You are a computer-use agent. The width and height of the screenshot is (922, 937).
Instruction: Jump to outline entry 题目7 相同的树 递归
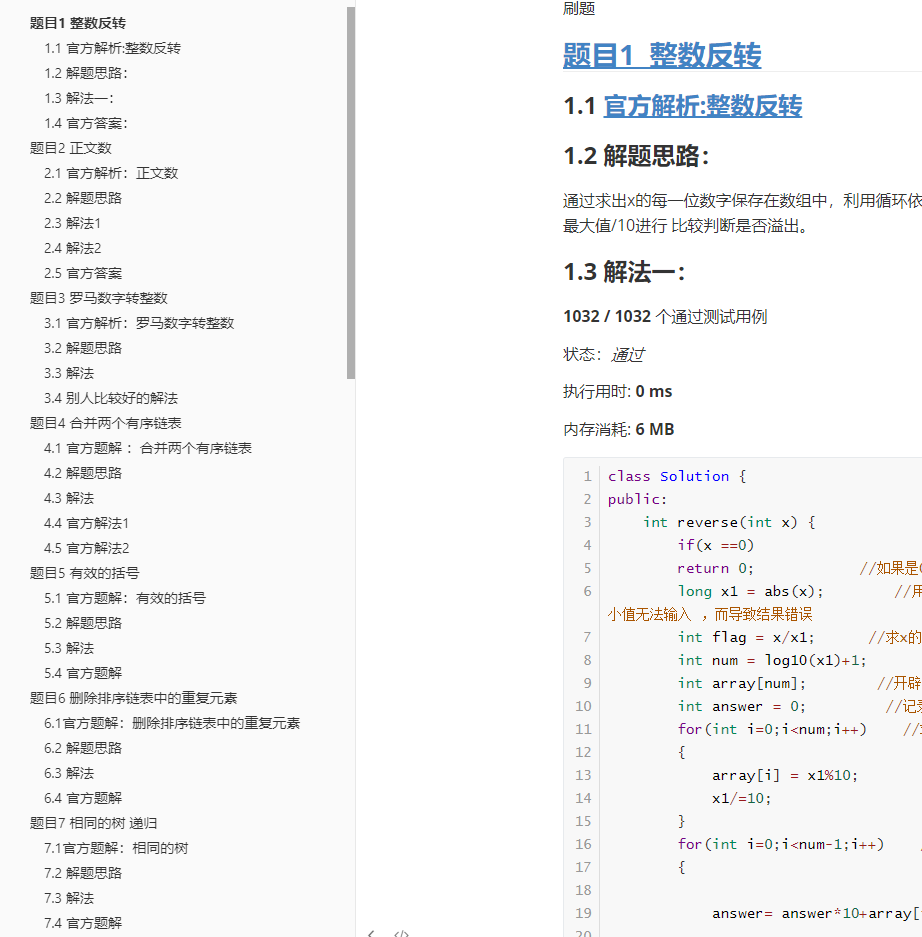tap(94, 824)
